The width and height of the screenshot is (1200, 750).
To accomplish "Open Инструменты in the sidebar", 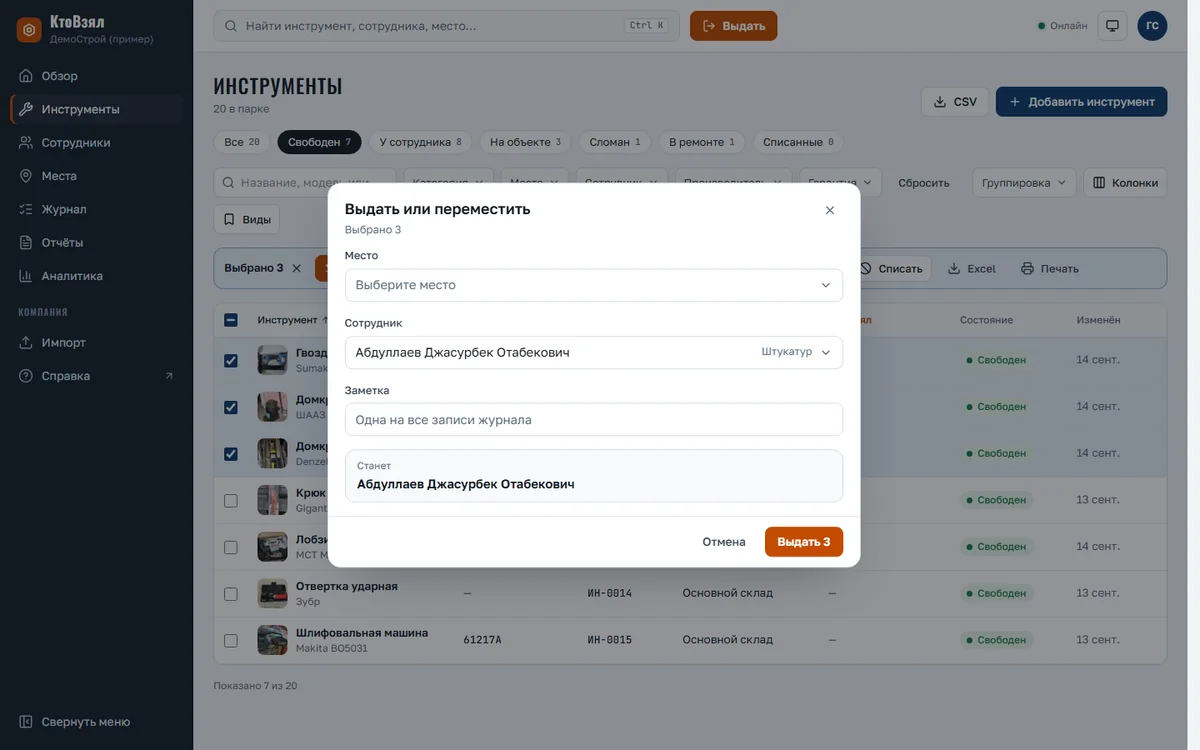I will (x=97, y=109).
